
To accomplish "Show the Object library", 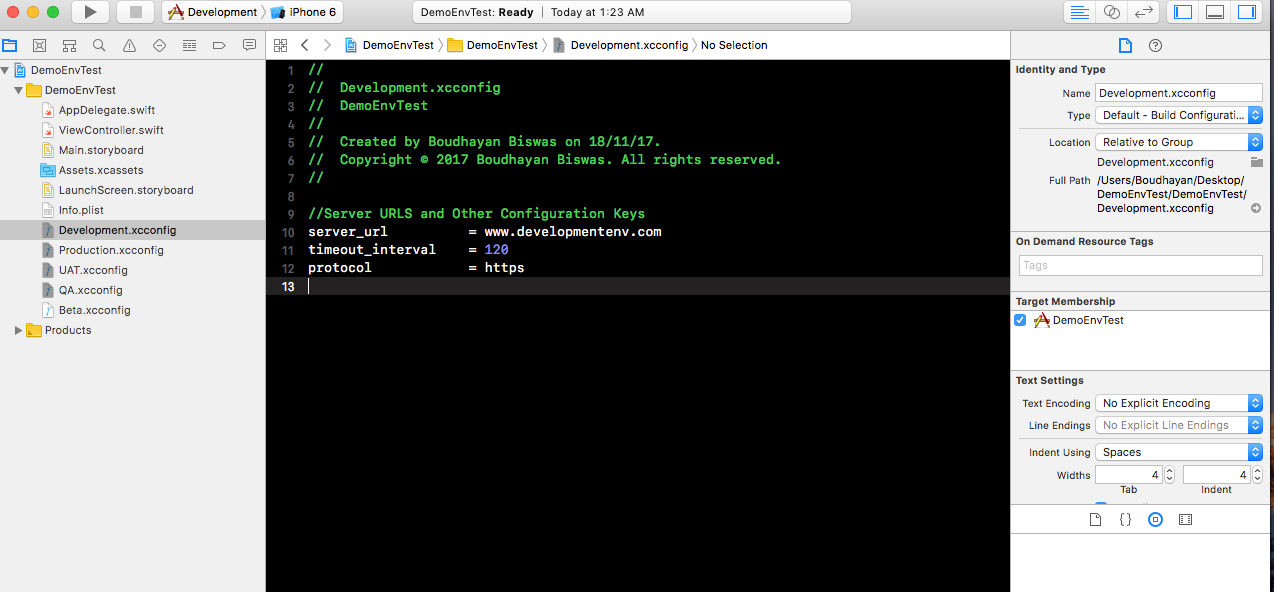I will [1155, 520].
